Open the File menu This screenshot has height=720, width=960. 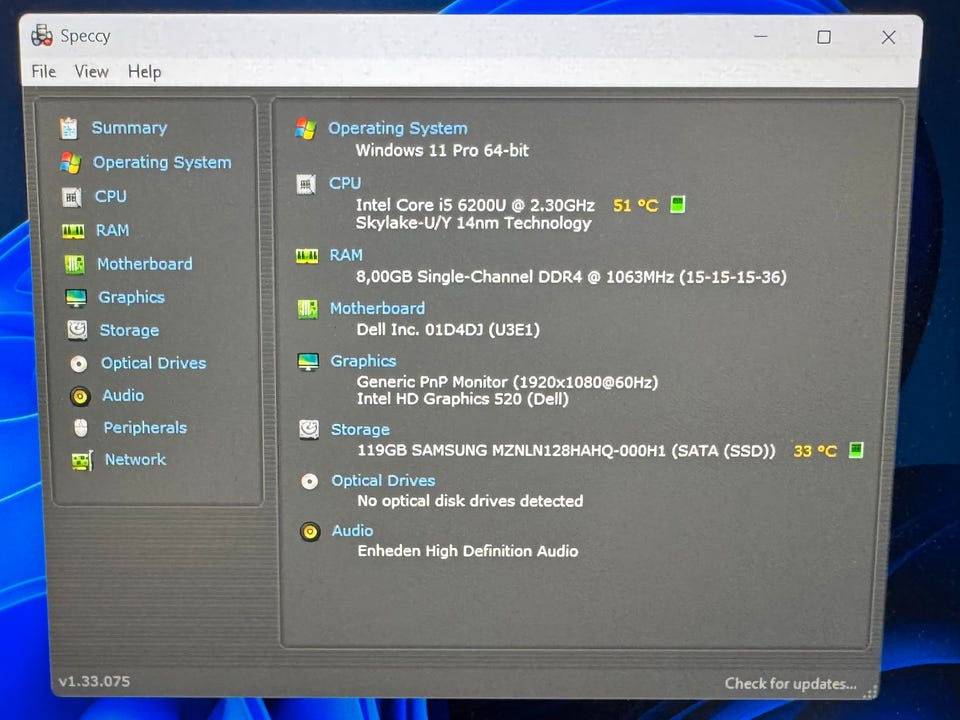pos(43,72)
